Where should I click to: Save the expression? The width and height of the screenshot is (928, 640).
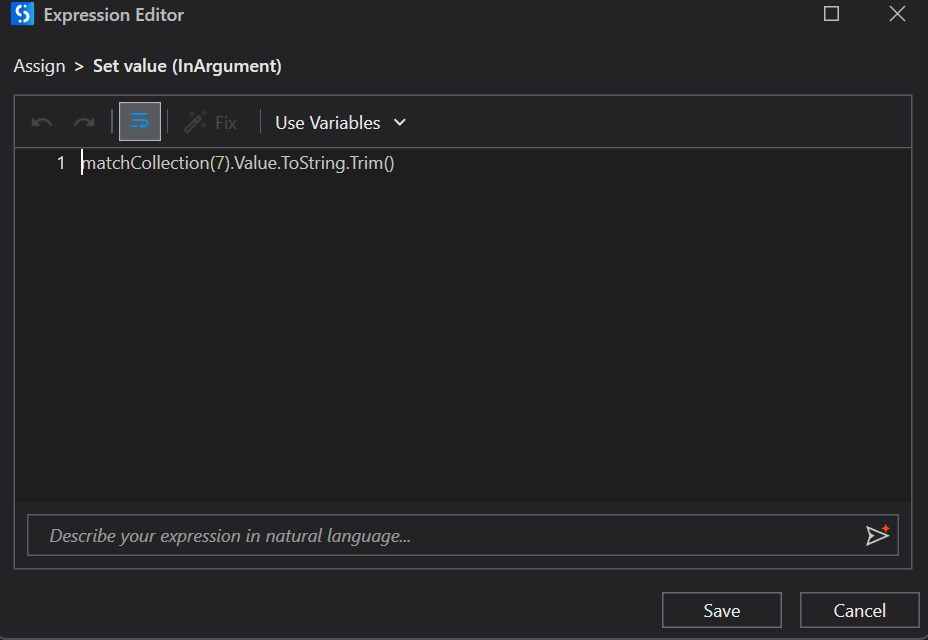coord(721,610)
